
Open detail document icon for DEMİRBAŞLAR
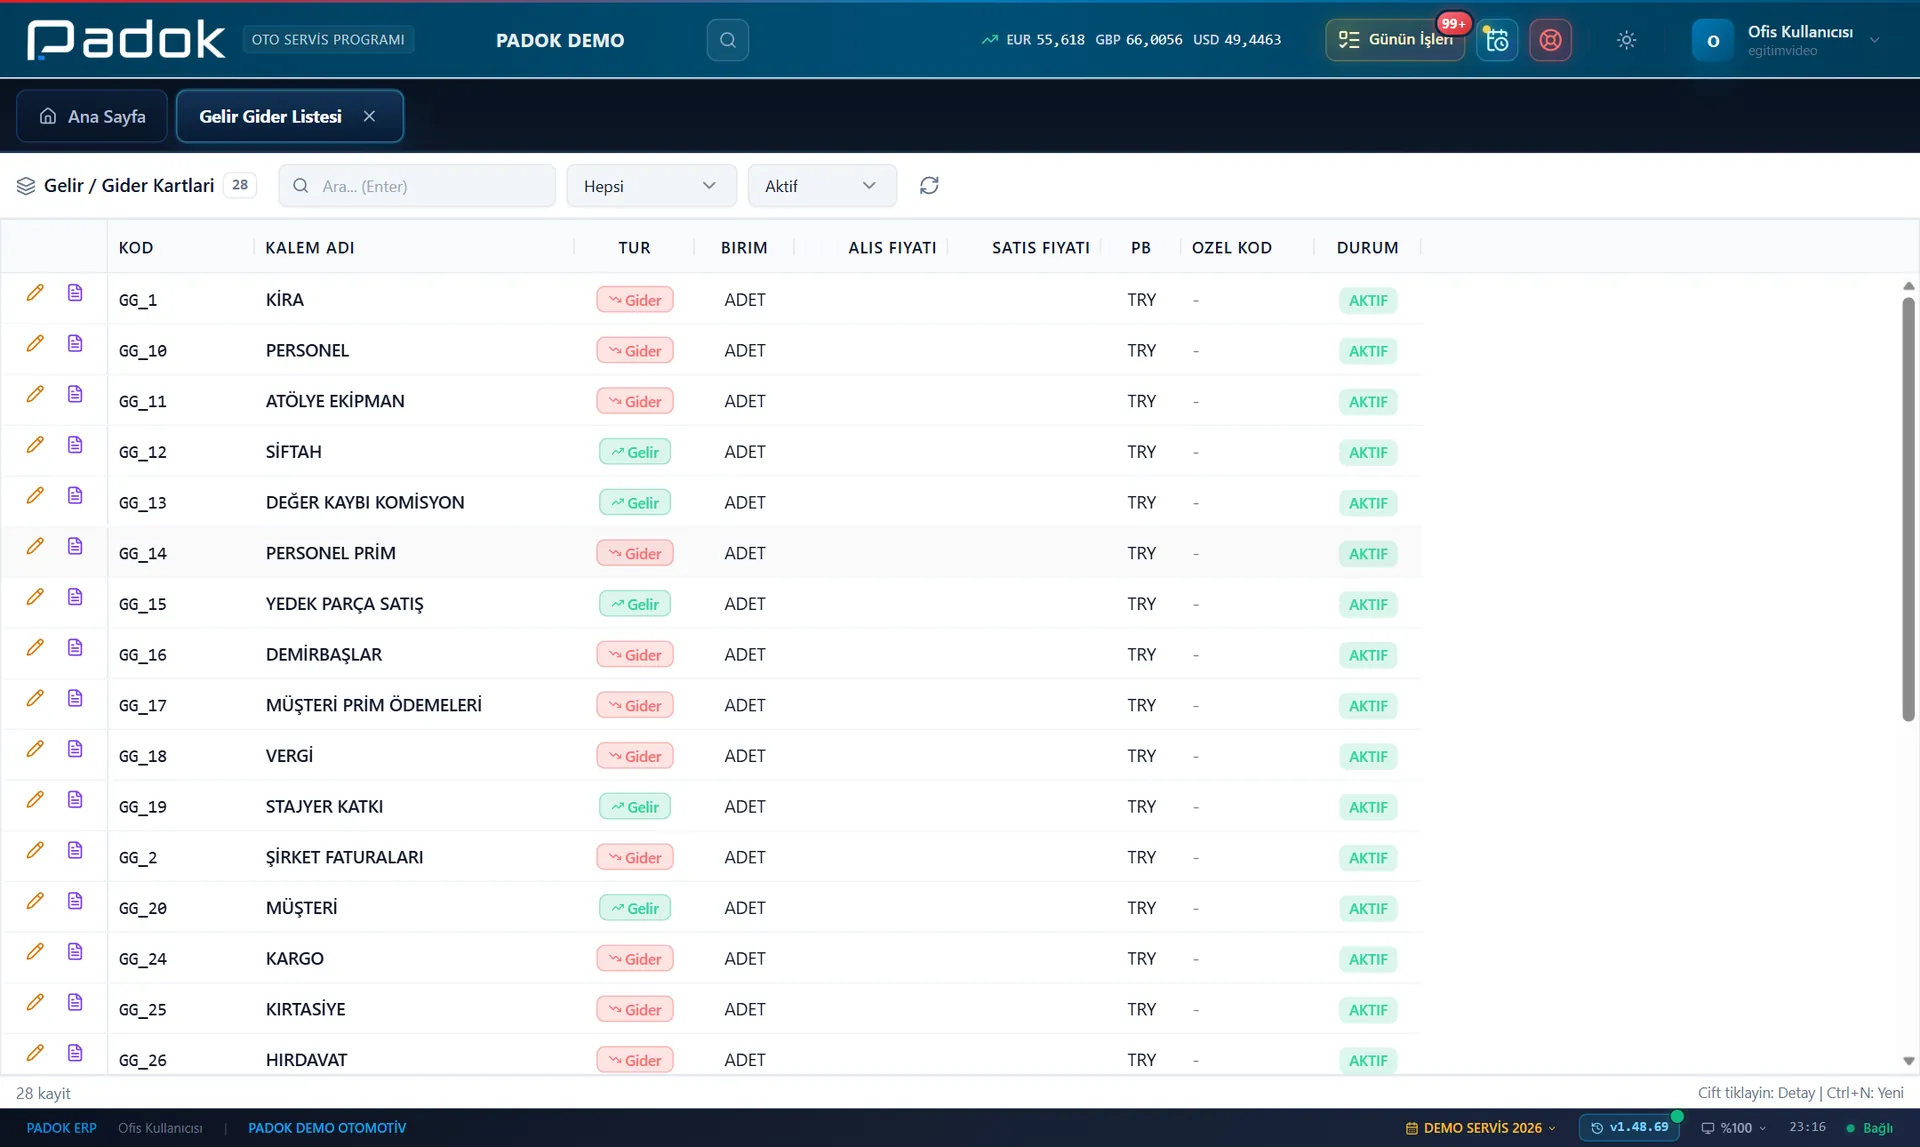[x=75, y=648]
